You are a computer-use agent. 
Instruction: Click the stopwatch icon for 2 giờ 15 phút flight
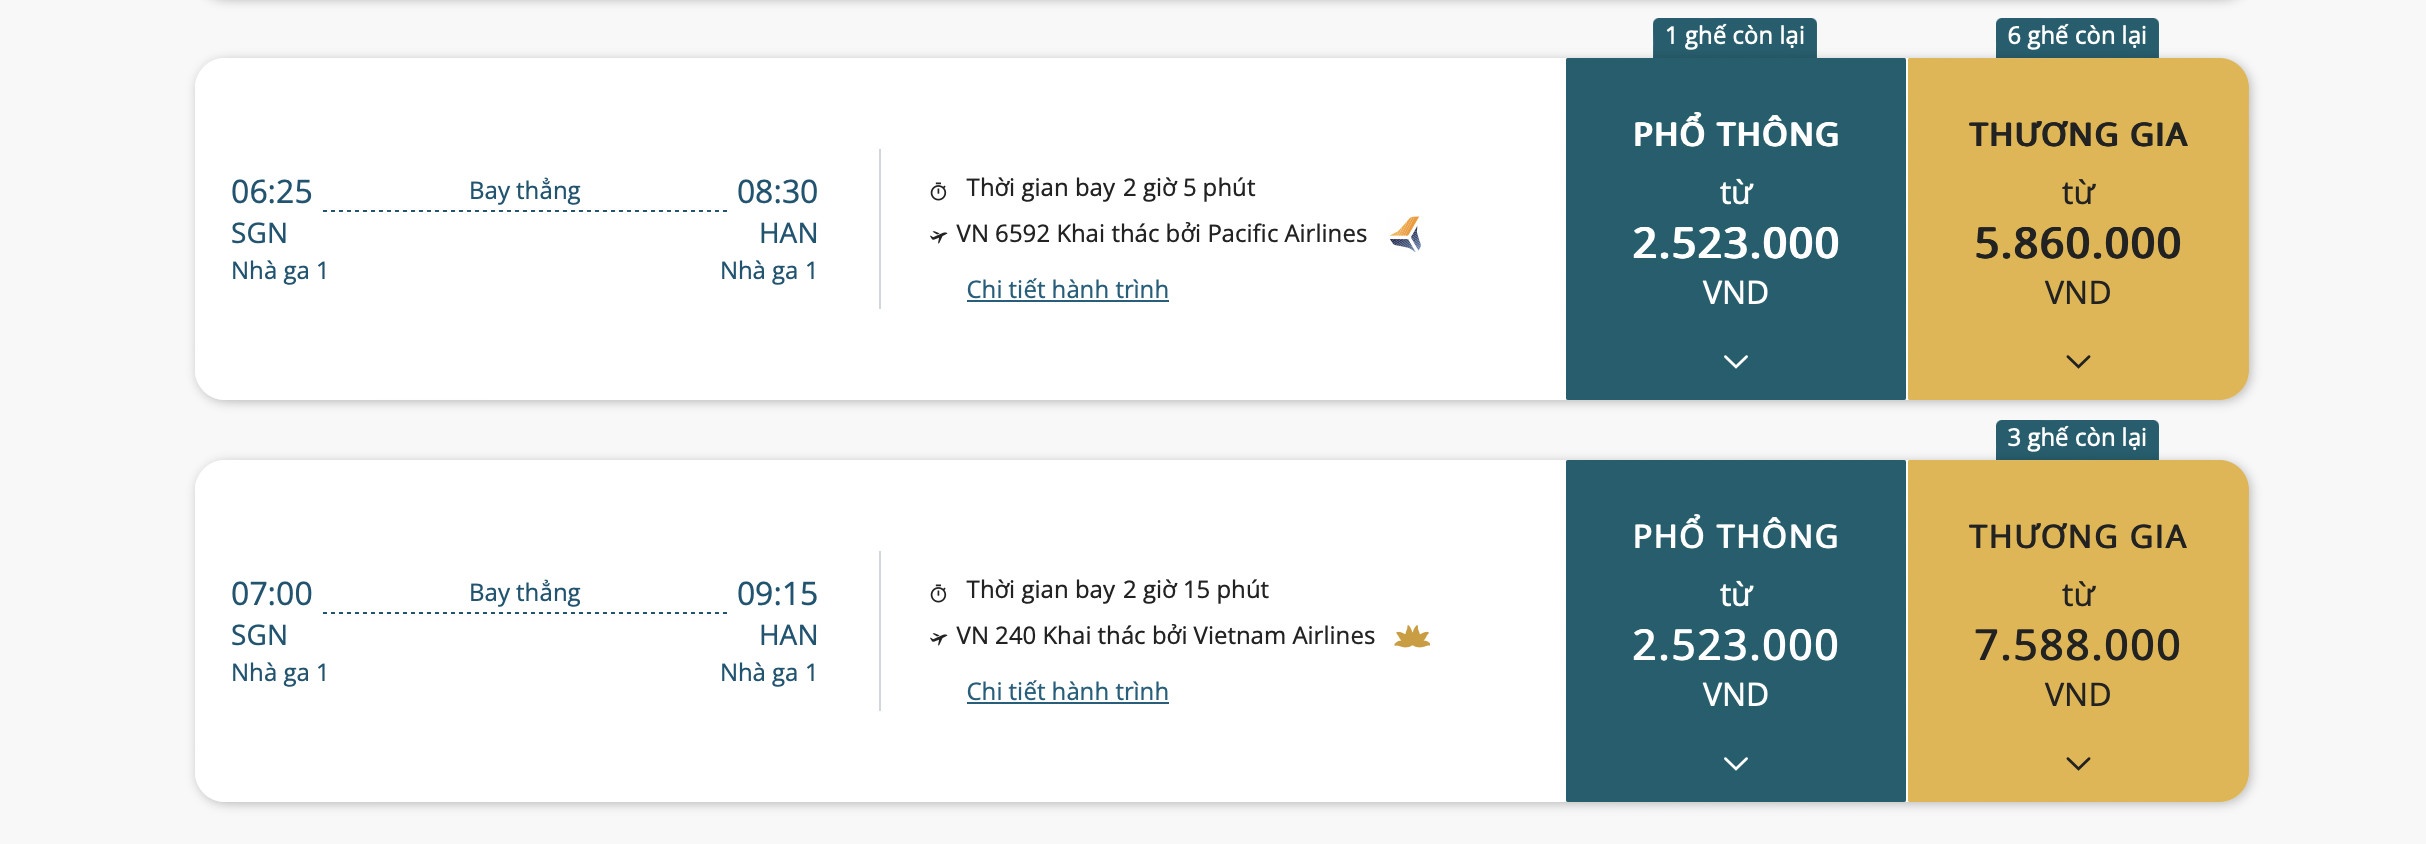point(938,593)
